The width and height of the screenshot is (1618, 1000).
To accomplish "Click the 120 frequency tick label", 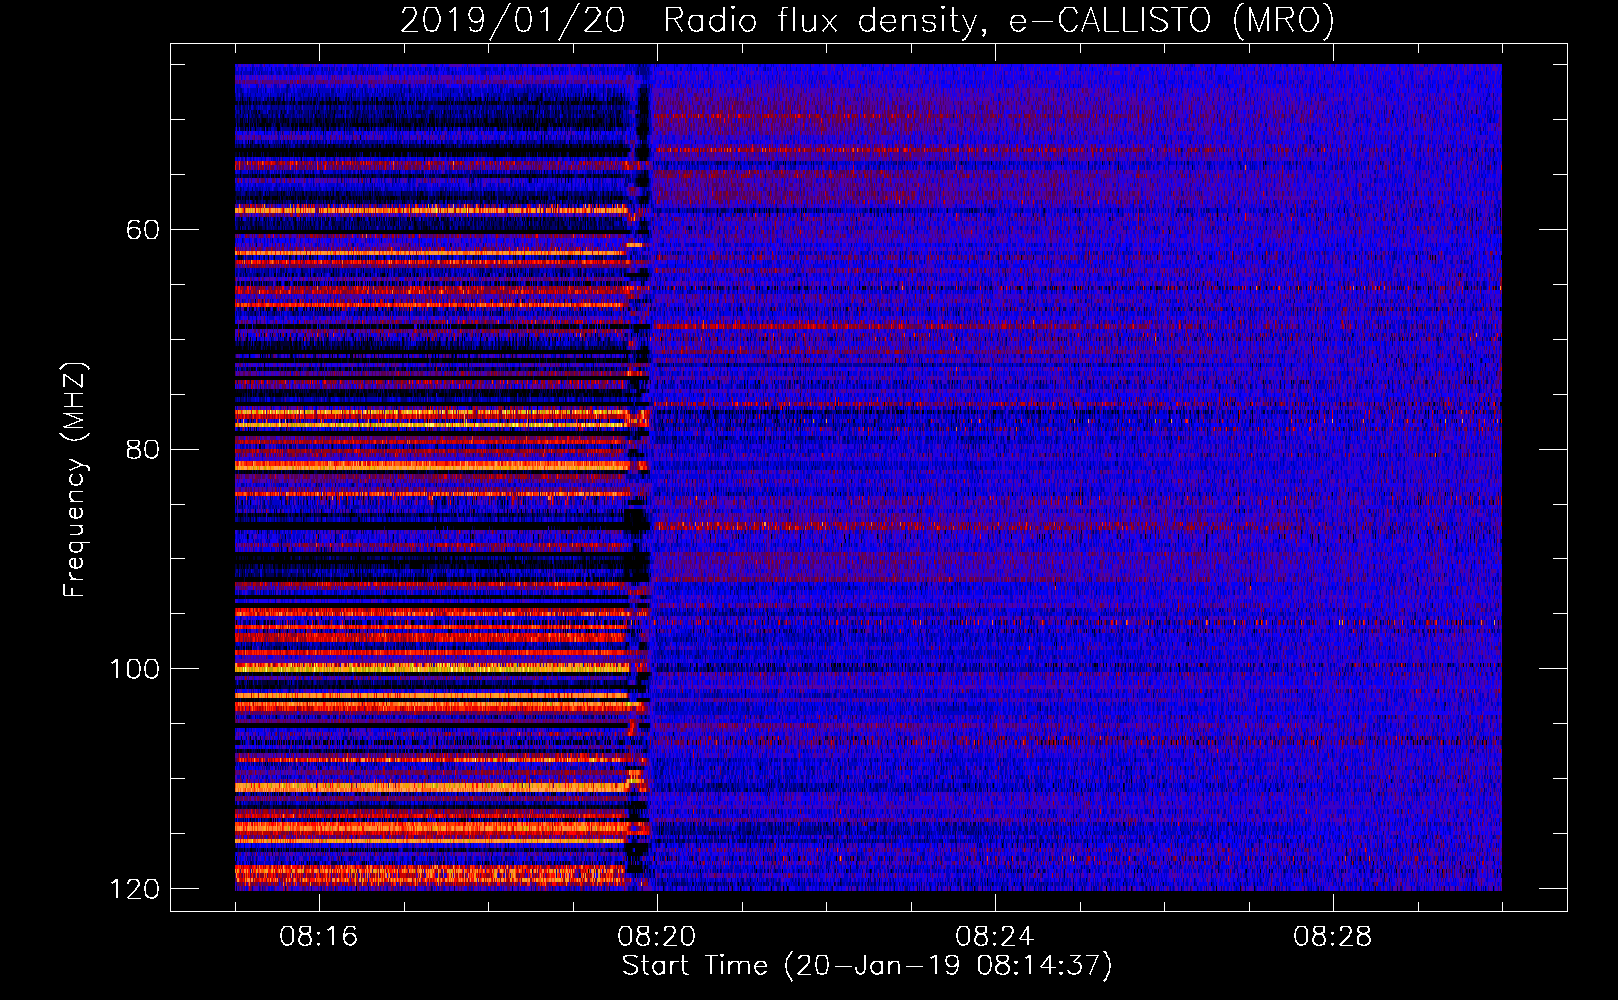I will [134, 889].
